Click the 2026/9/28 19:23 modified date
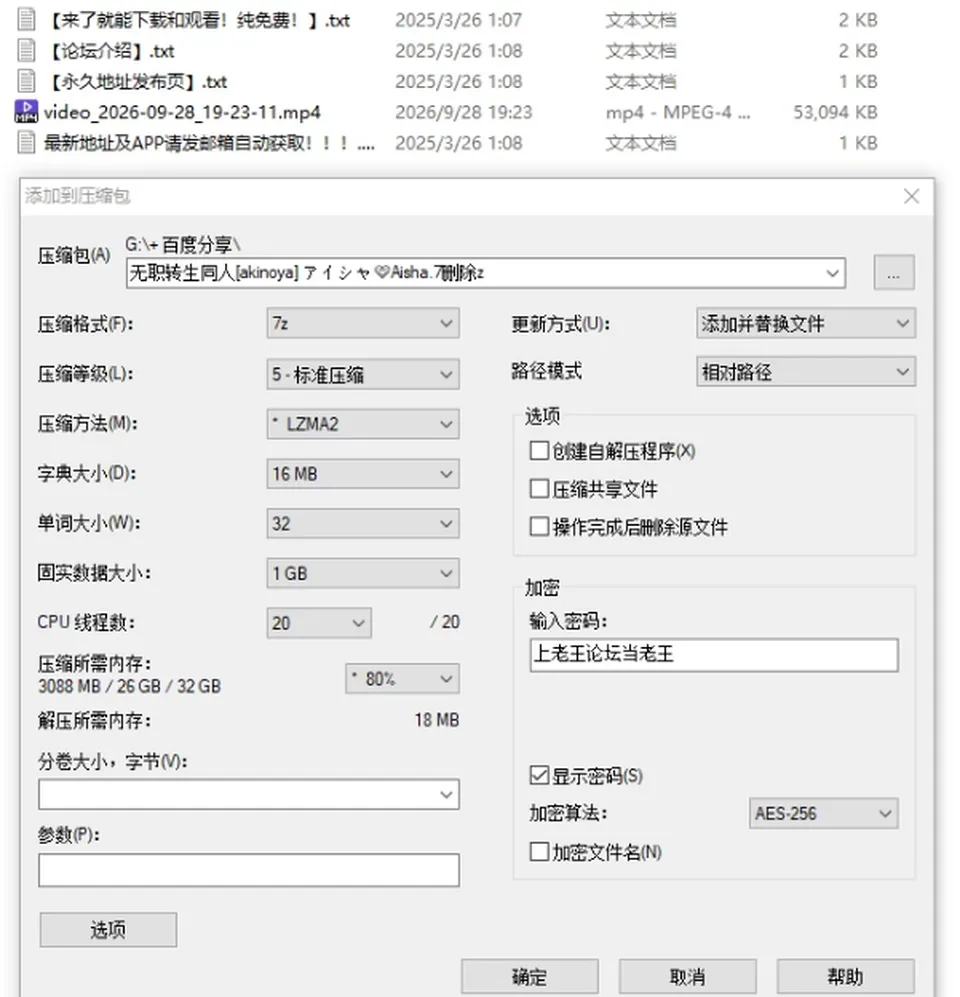 [463, 113]
